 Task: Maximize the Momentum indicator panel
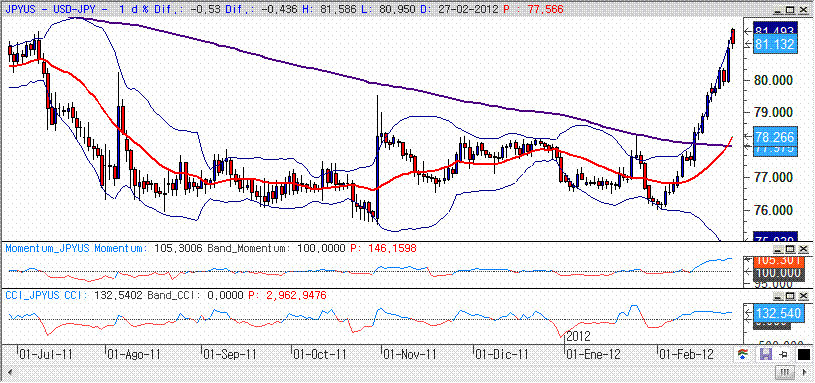click(x=790, y=249)
